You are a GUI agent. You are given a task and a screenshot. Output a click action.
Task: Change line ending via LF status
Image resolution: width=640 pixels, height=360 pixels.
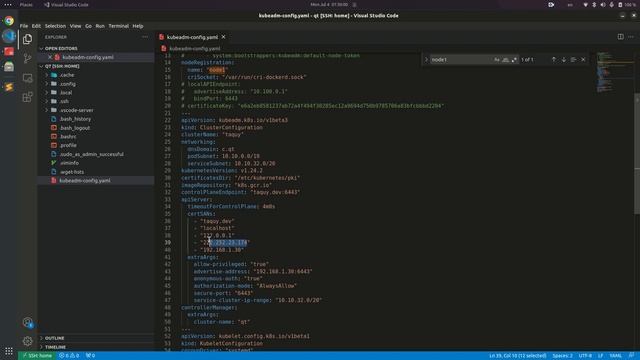pyautogui.click(x=600, y=356)
